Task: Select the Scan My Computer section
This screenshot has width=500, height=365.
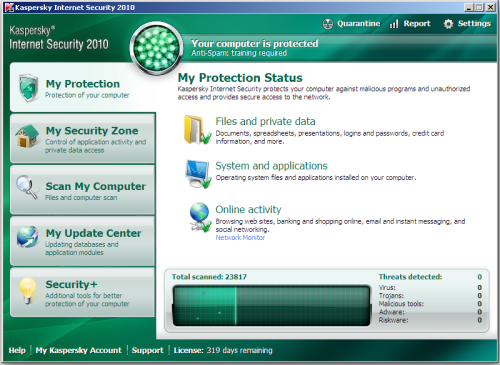Action: tap(83, 190)
